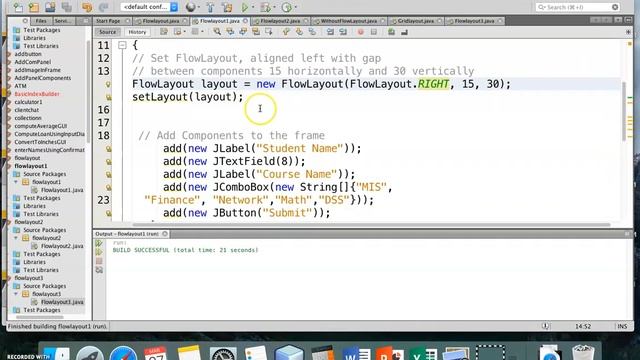The width and height of the screenshot is (640, 360).
Task: Open the dropdown arrow next to Profile Project
Action: click(296, 7)
